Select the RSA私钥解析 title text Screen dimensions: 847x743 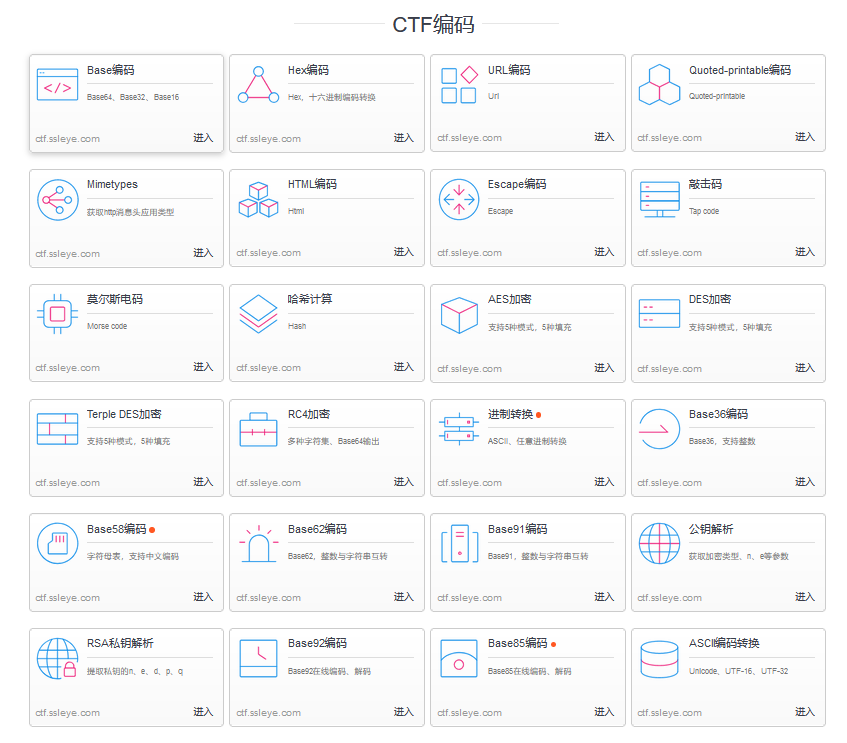pyautogui.click(x=120, y=644)
